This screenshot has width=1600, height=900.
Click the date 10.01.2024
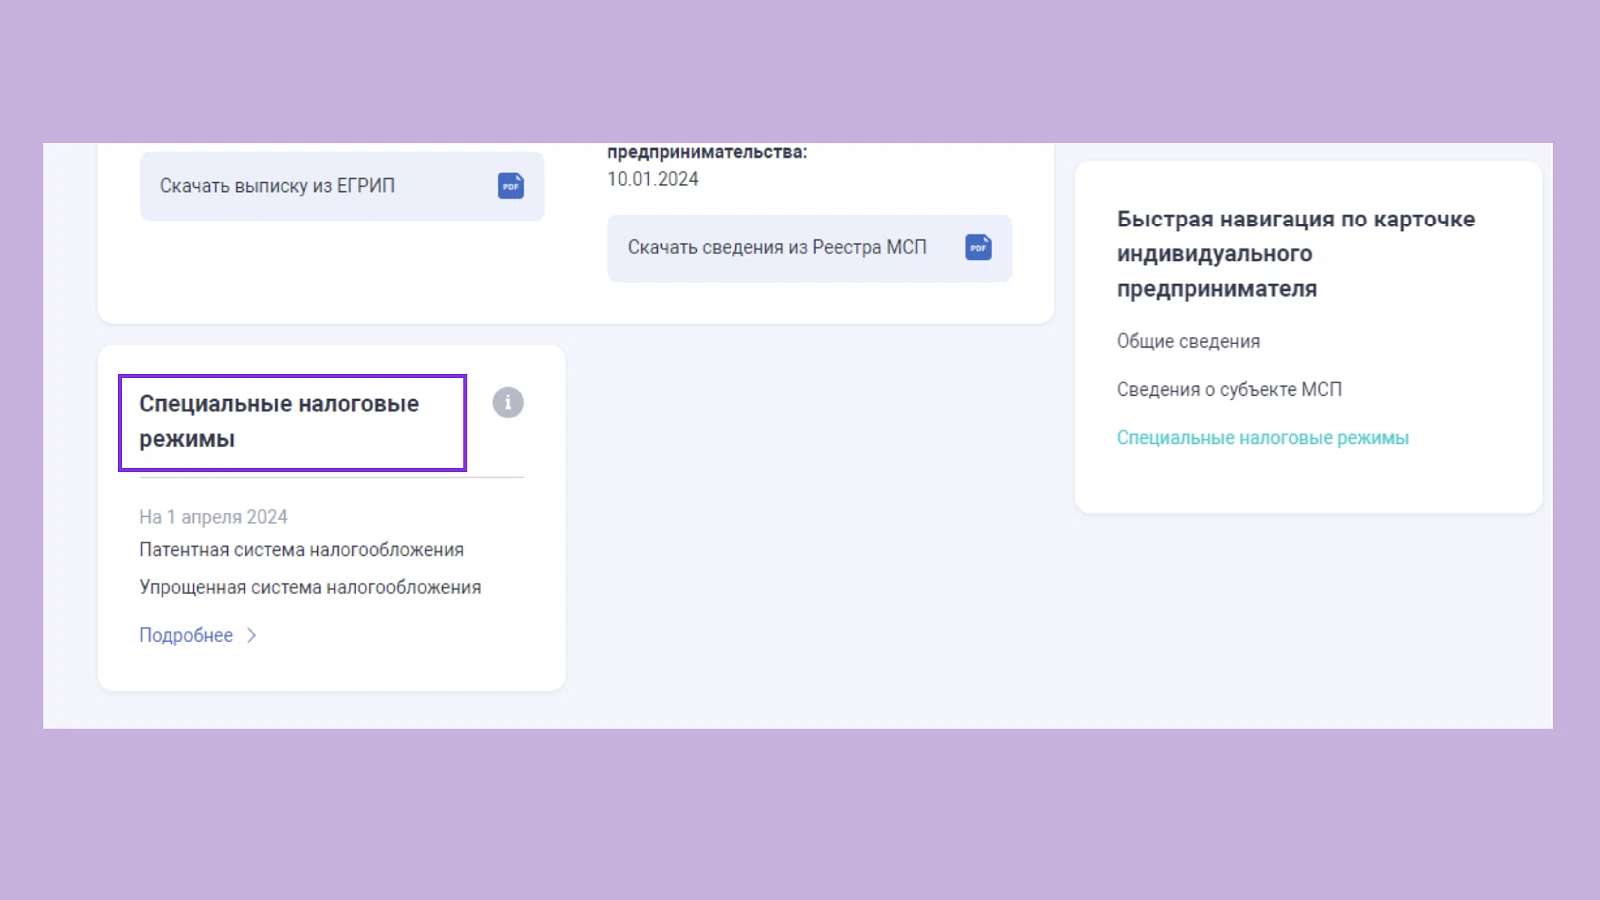pyautogui.click(x=653, y=179)
